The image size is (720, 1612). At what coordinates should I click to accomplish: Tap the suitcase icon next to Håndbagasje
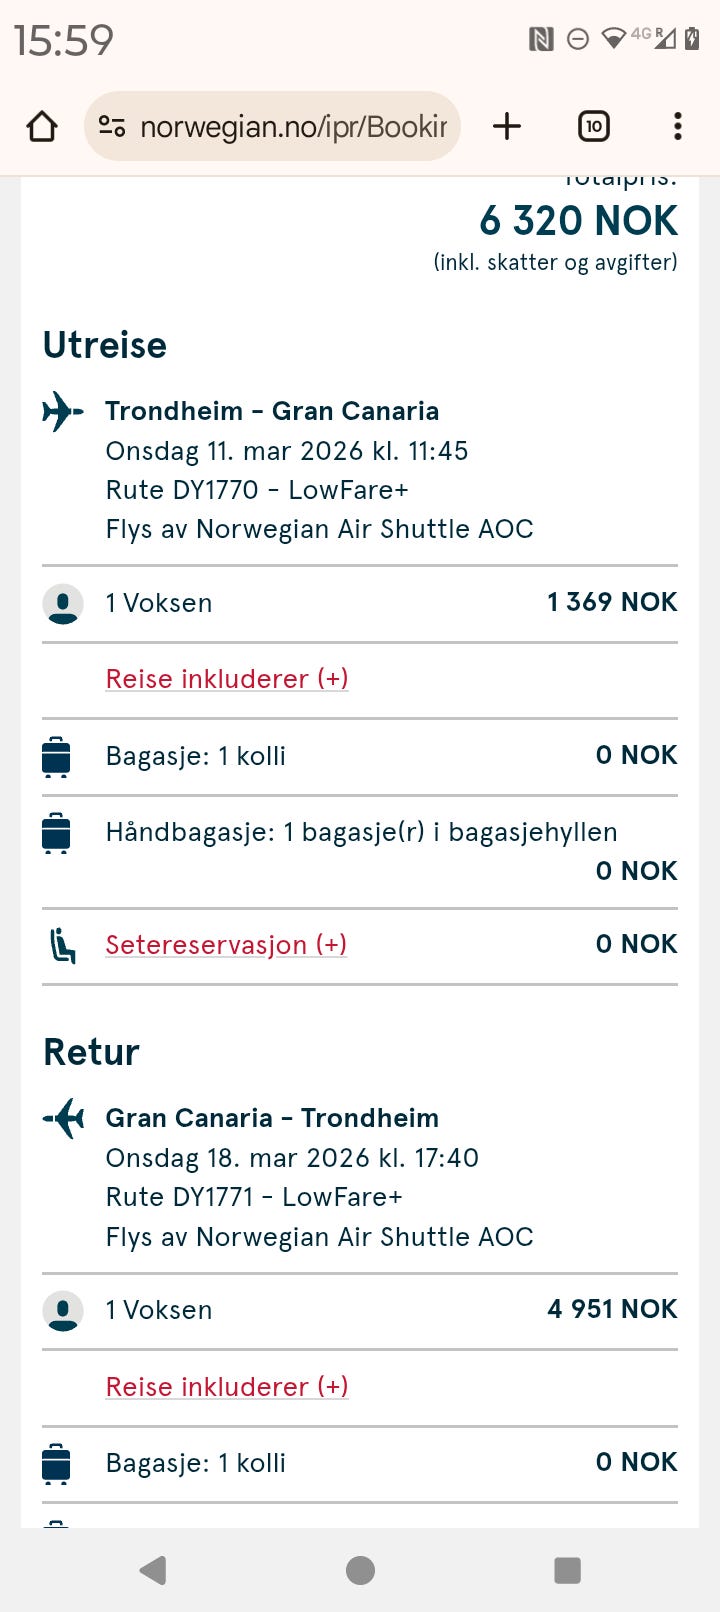57,833
